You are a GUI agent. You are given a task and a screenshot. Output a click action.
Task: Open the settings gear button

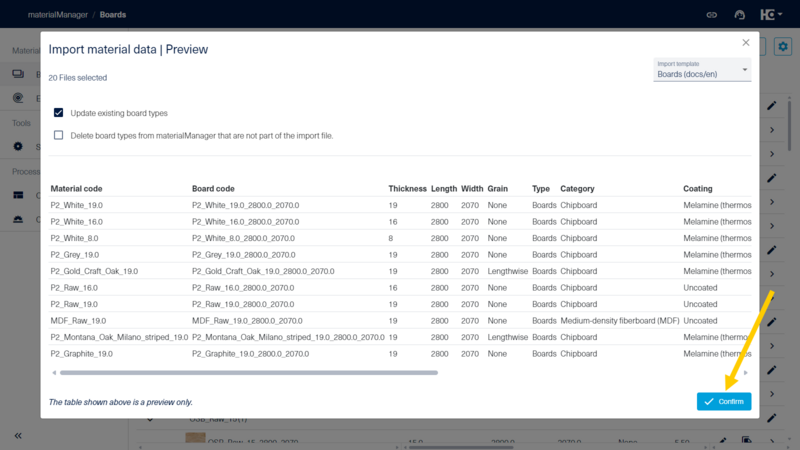(x=782, y=46)
